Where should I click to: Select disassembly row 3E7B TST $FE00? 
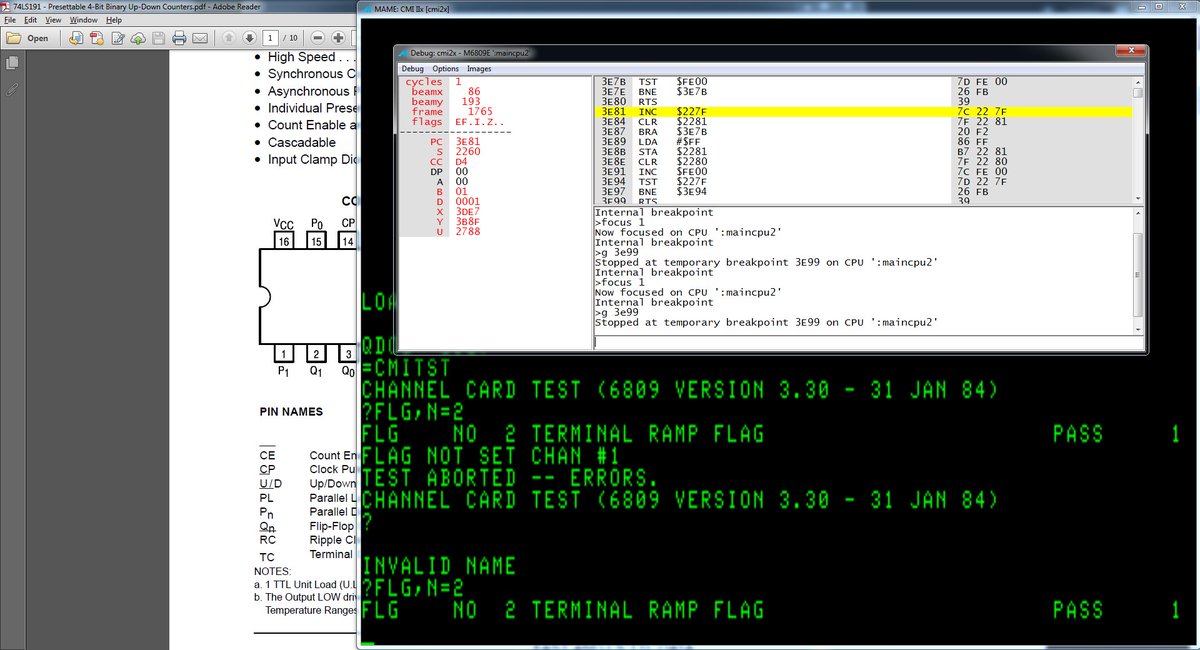point(863,82)
